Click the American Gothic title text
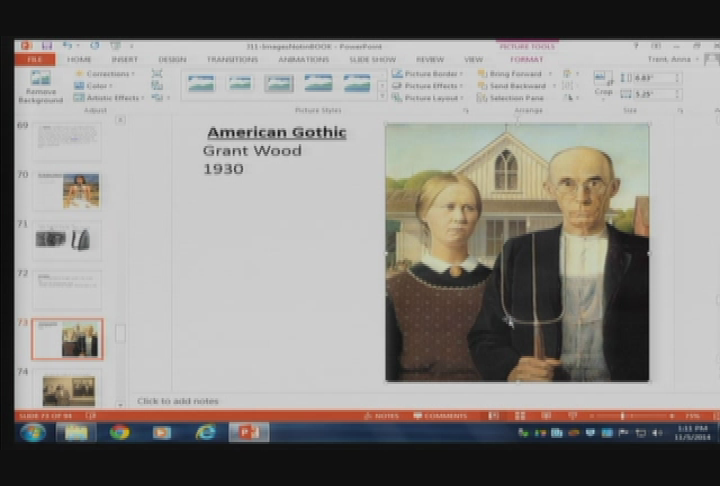Image resolution: width=720 pixels, height=486 pixels. [277, 132]
